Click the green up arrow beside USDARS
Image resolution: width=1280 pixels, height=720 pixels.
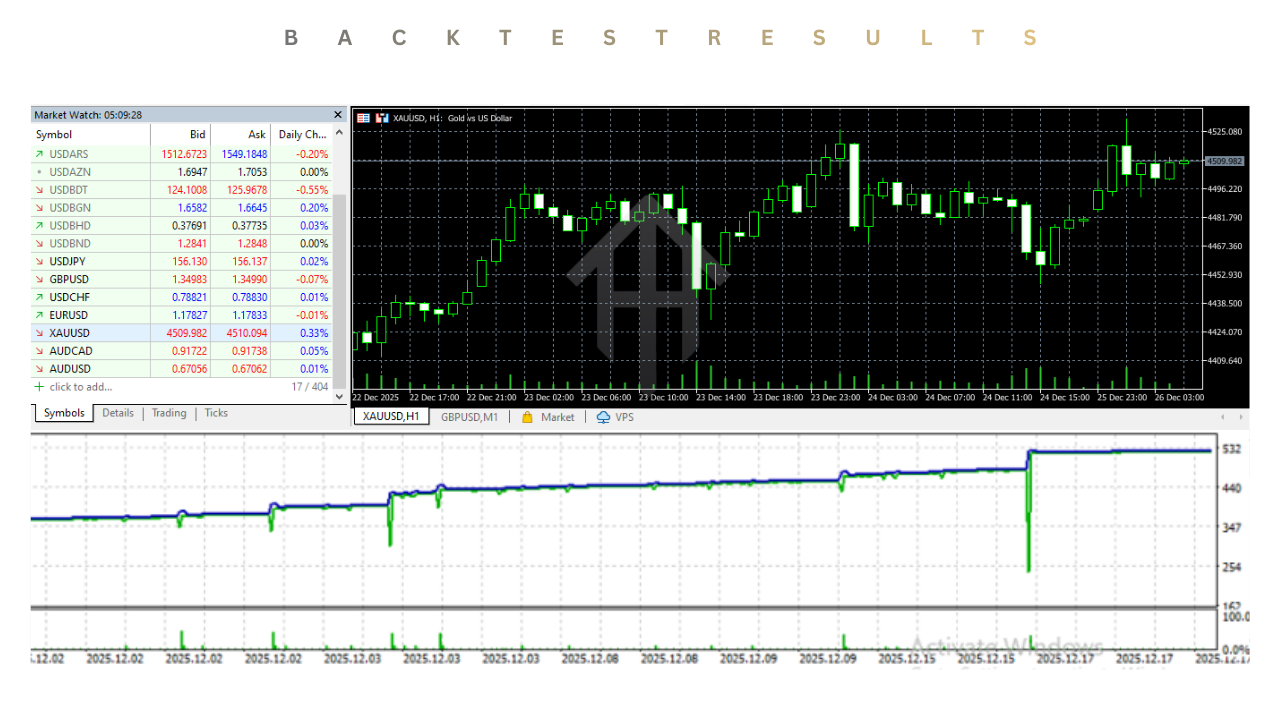tap(38, 153)
